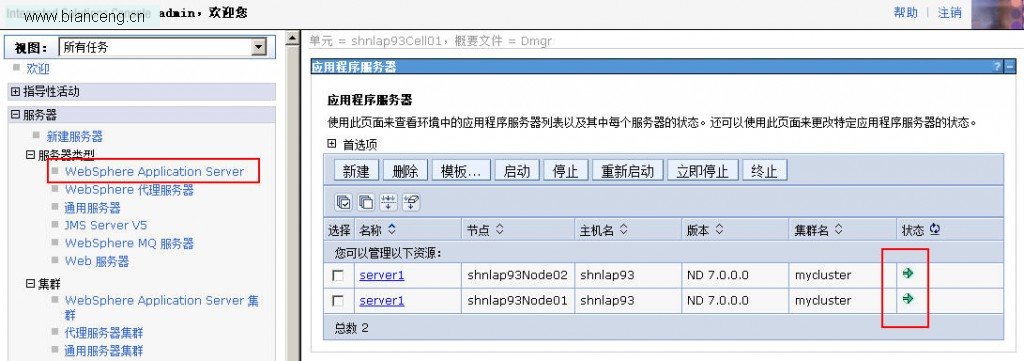Open Web 服务器 tree item
This screenshot has width=1024, height=361.
pos(97,261)
